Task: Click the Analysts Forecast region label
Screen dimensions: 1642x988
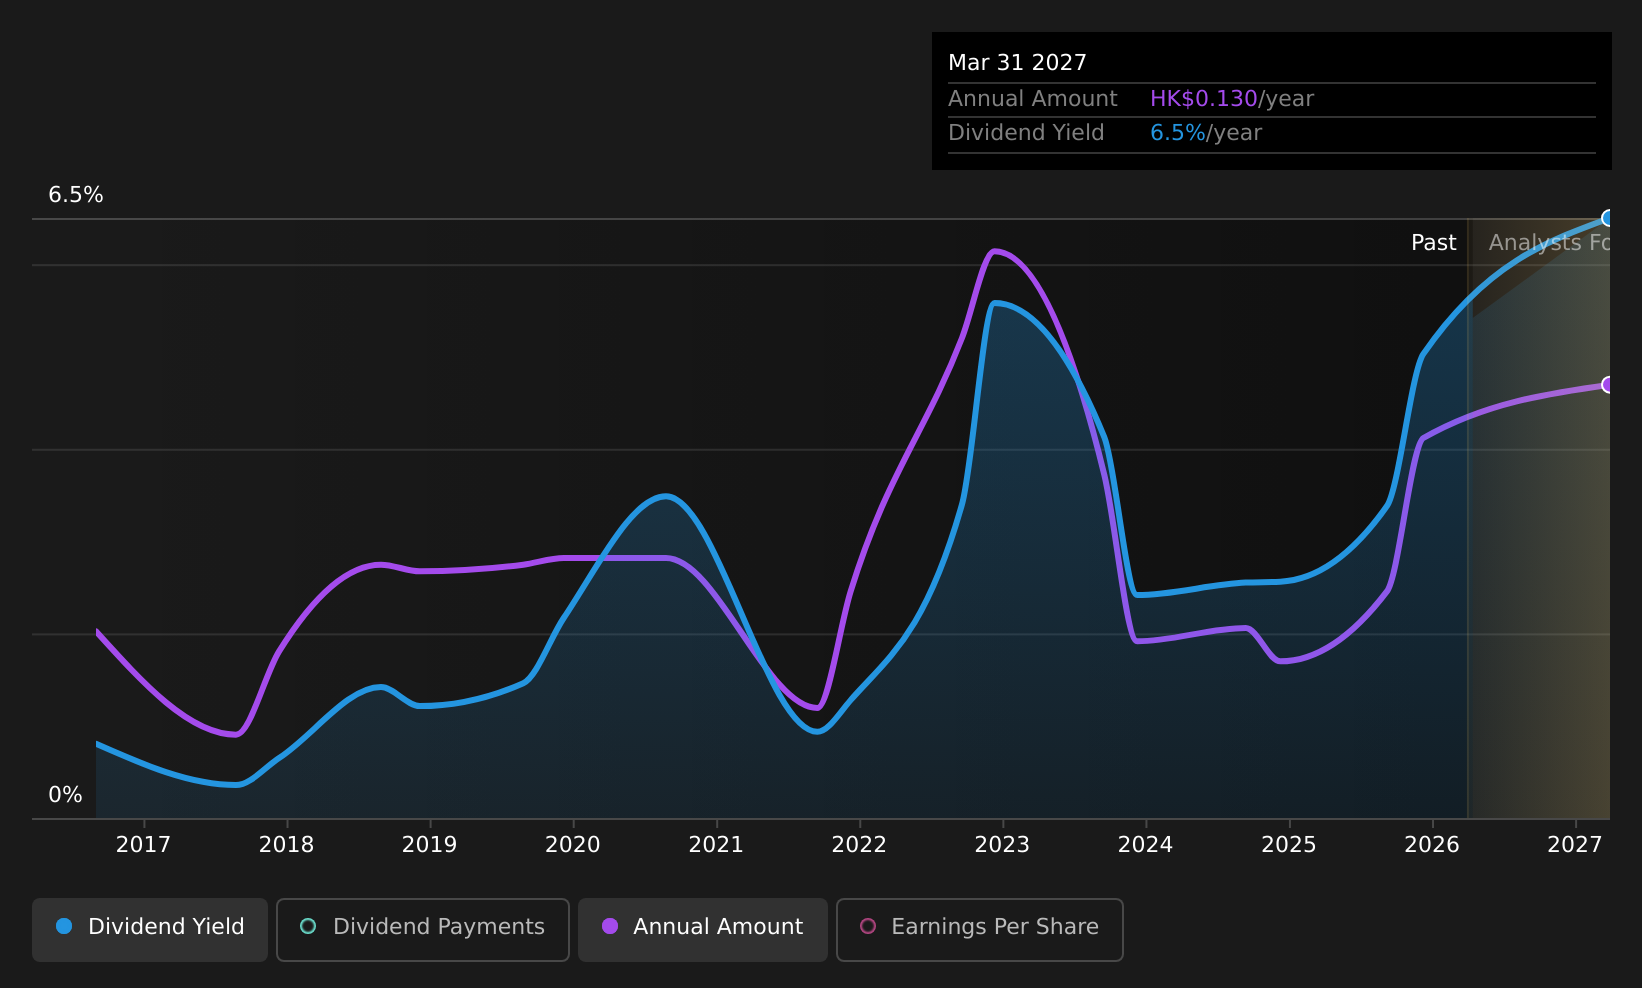Action: [1549, 243]
